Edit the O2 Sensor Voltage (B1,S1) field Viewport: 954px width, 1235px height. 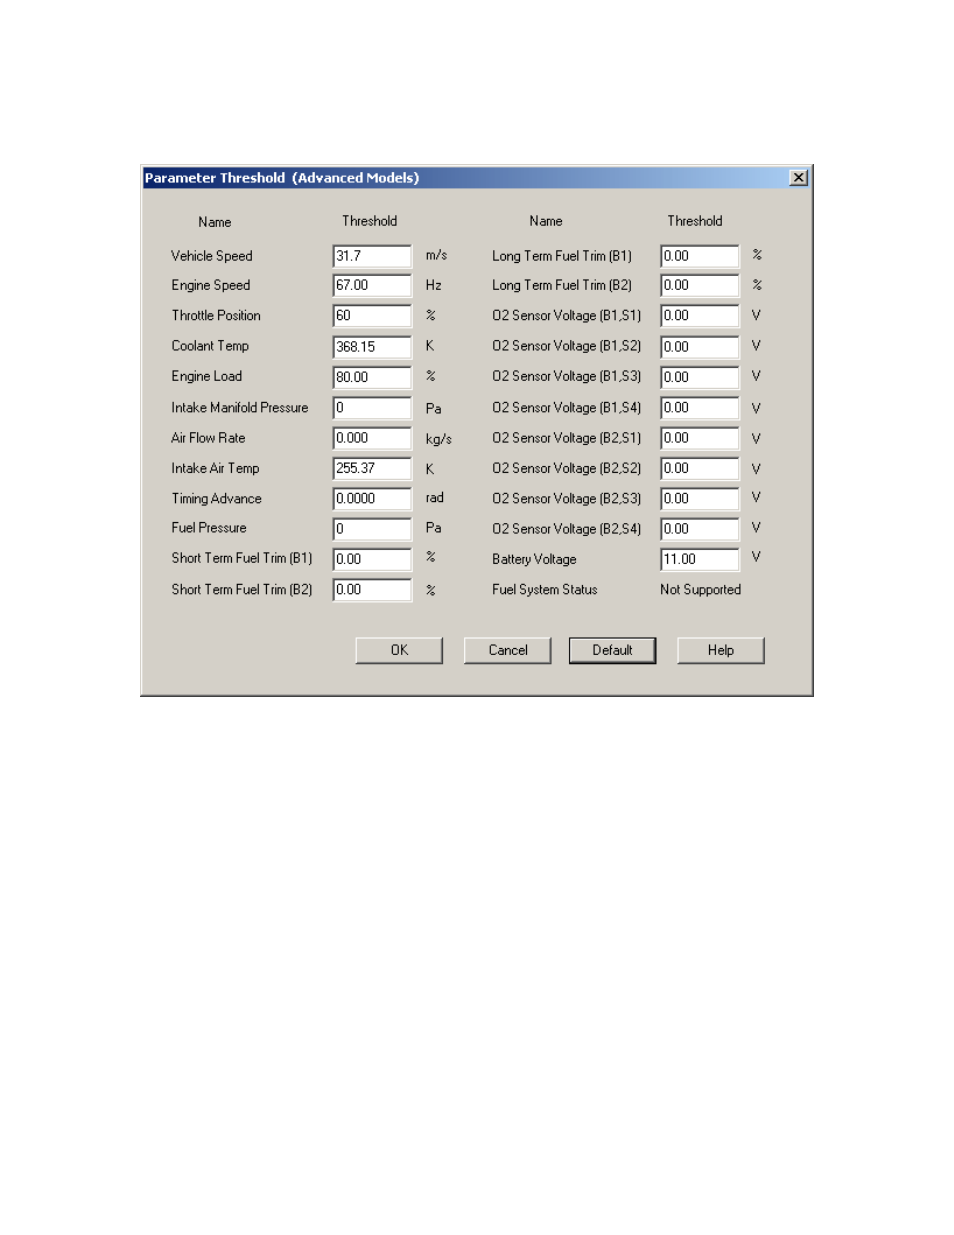(x=700, y=316)
